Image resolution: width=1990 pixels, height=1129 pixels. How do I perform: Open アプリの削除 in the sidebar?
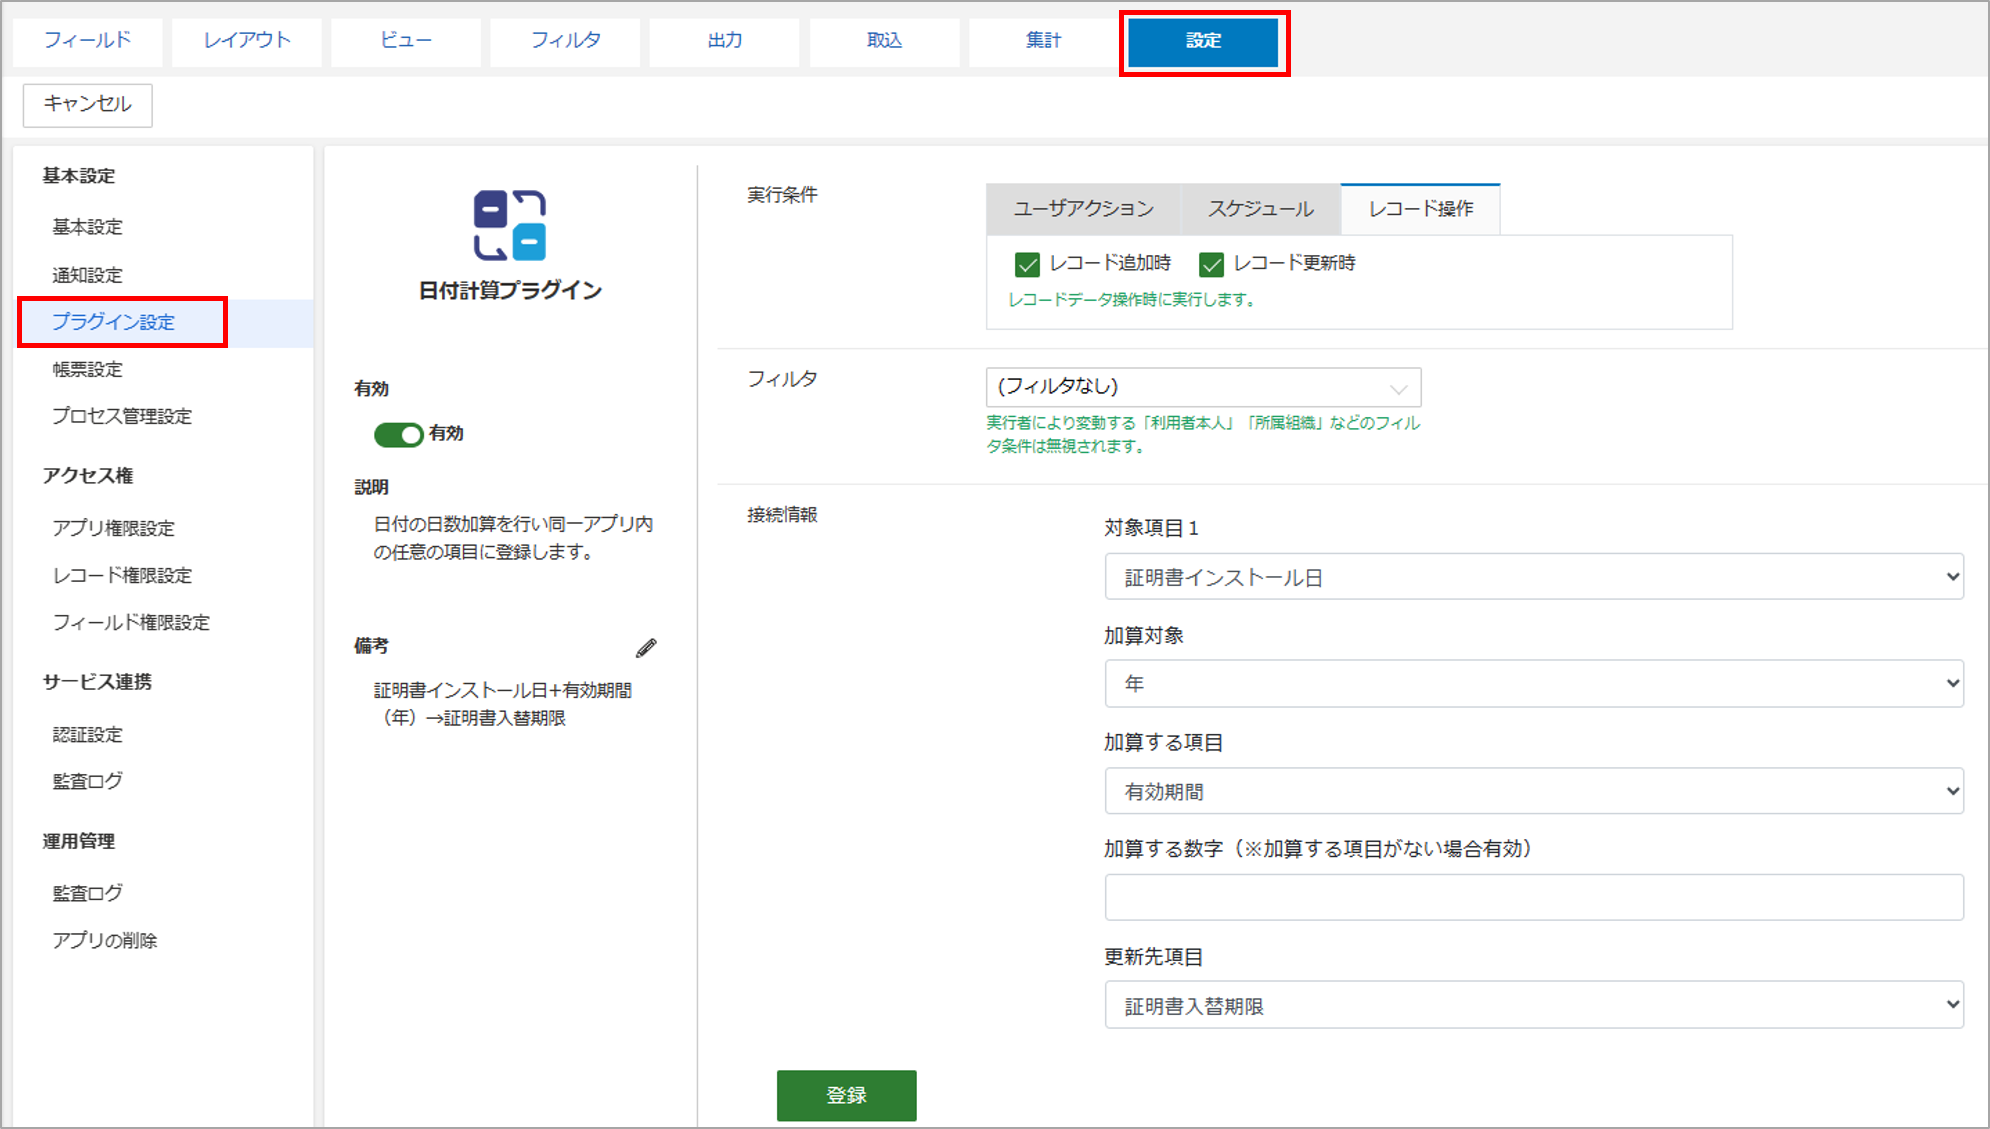[x=105, y=940]
